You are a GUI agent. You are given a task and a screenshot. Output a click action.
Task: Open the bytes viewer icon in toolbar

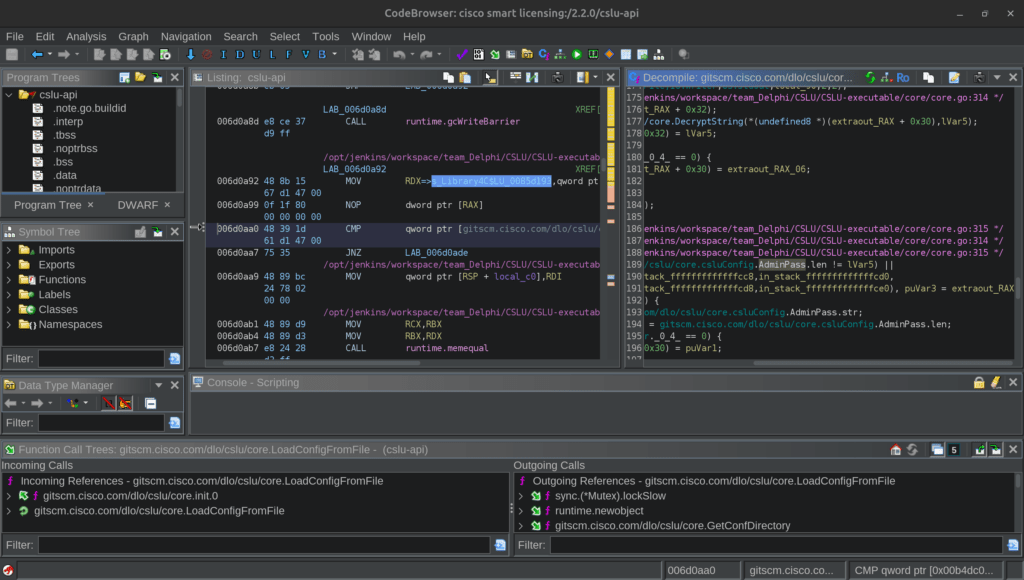click(479, 55)
